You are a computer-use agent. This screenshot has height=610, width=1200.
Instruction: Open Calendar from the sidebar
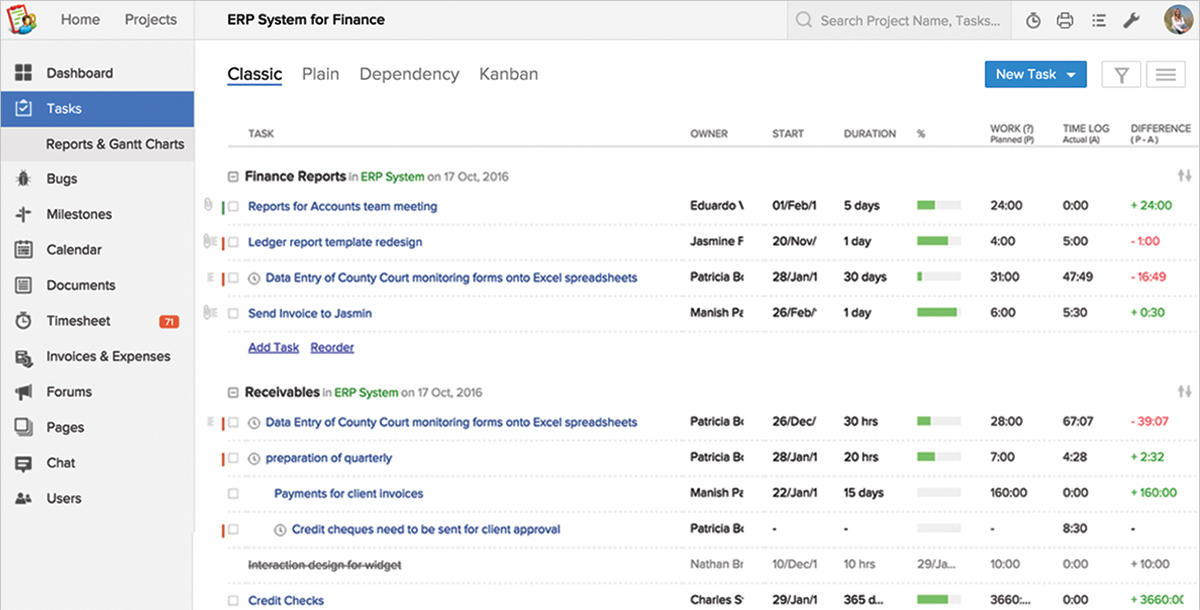click(x=73, y=250)
